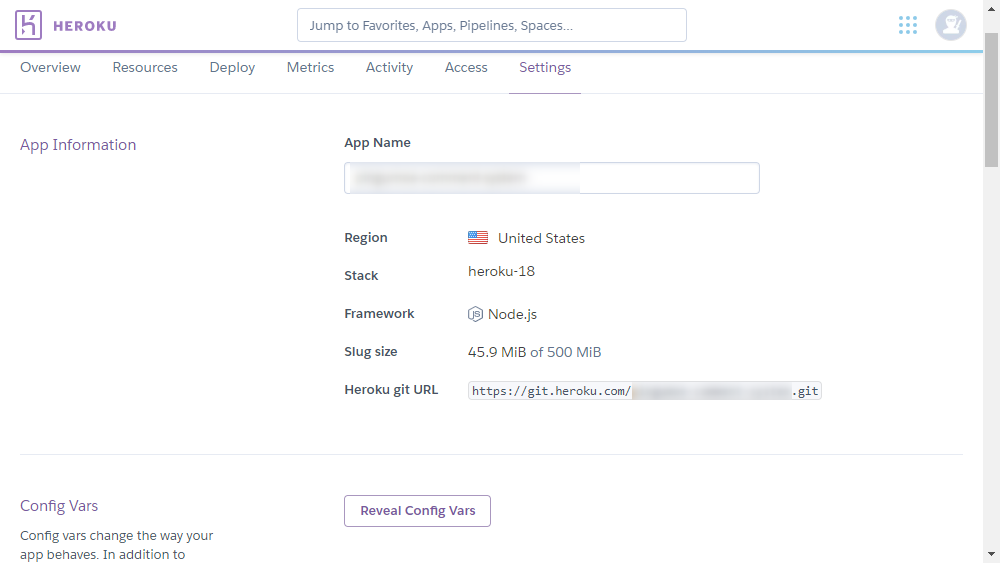Click Reveal Config Vars button
The height and width of the screenshot is (563, 1000).
coord(417,511)
